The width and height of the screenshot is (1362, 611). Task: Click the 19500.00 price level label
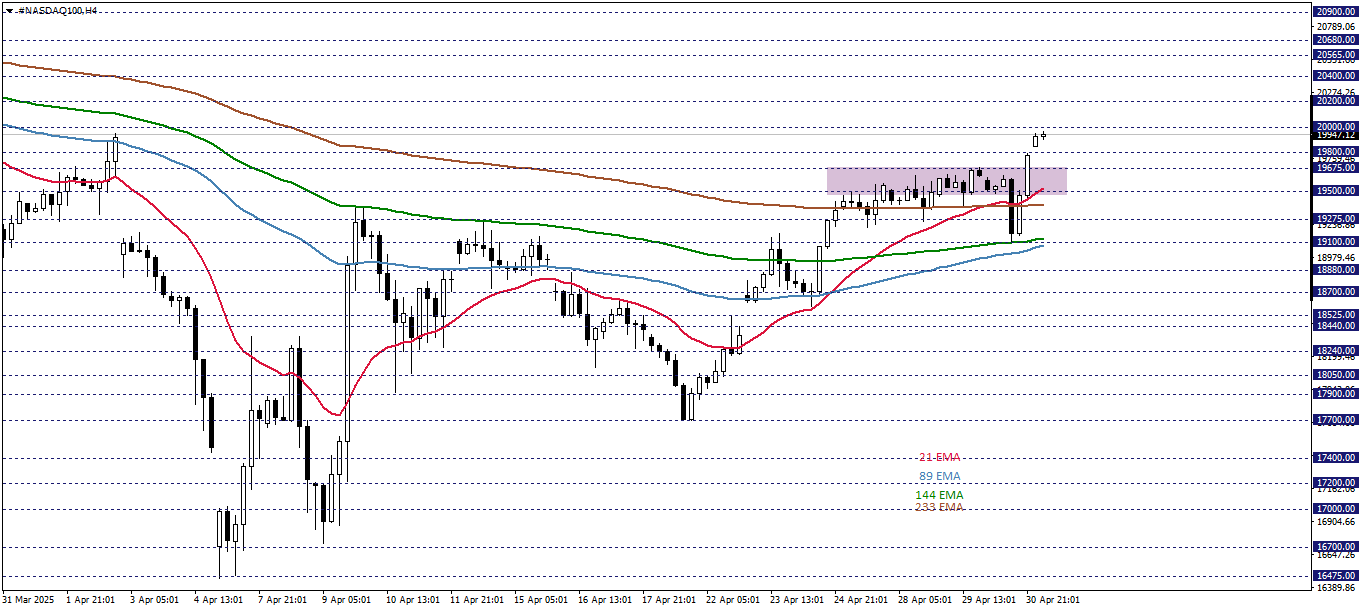coord(1336,191)
